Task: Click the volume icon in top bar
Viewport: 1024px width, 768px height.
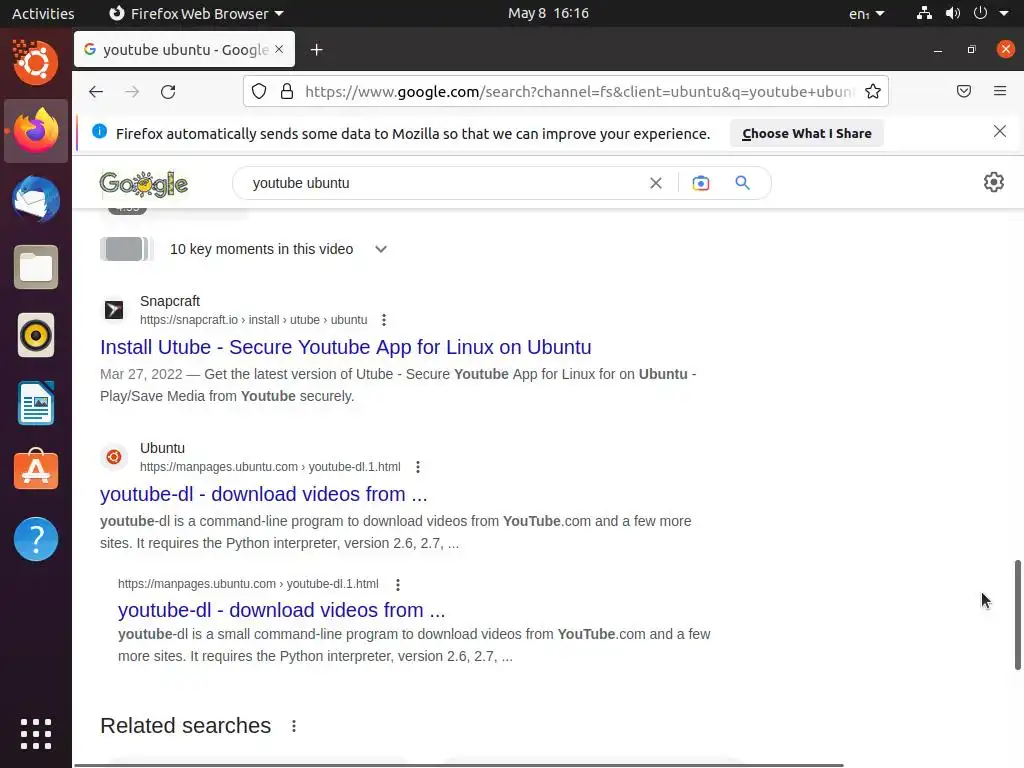Action: pyautogui.click(x=953, y=13)
